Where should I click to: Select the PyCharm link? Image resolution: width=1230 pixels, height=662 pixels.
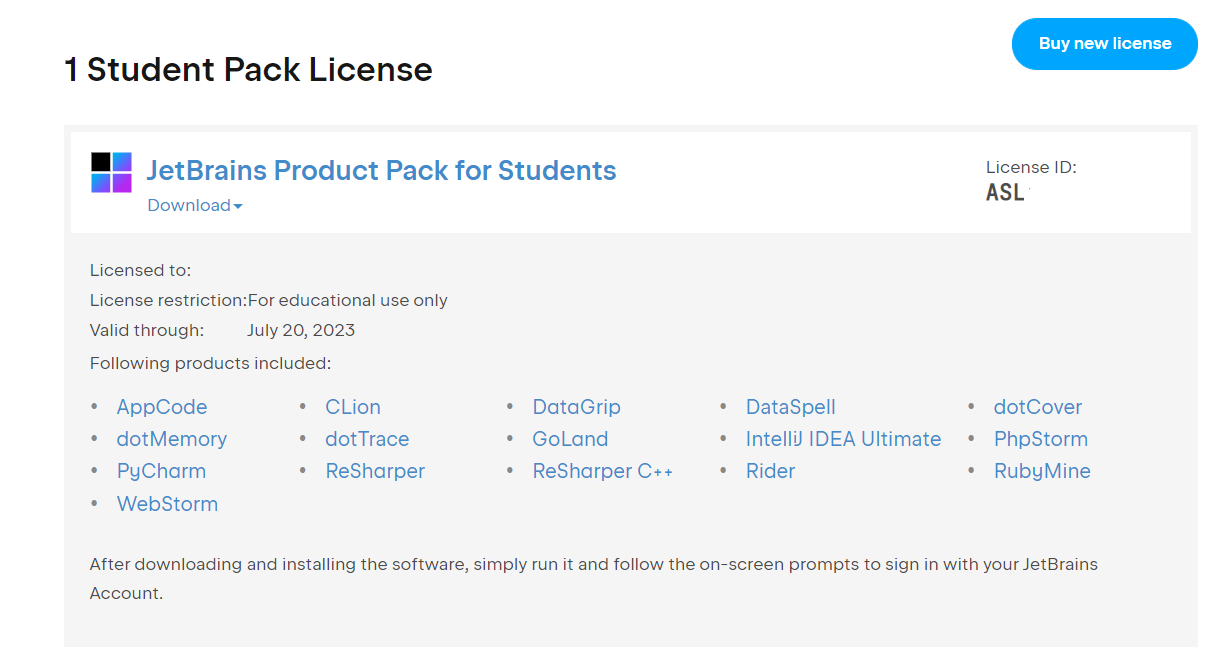click(x=161, y=471)
